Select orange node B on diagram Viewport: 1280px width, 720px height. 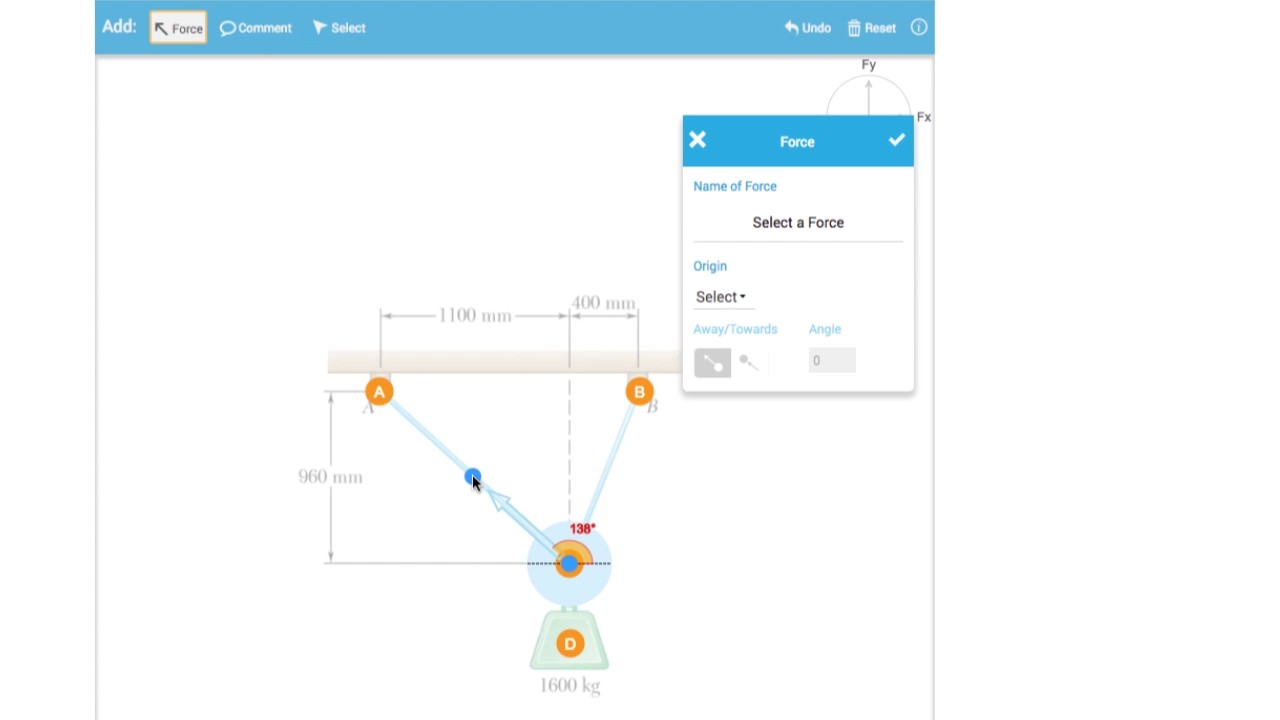pyautogui.click(x=639, y=392)
